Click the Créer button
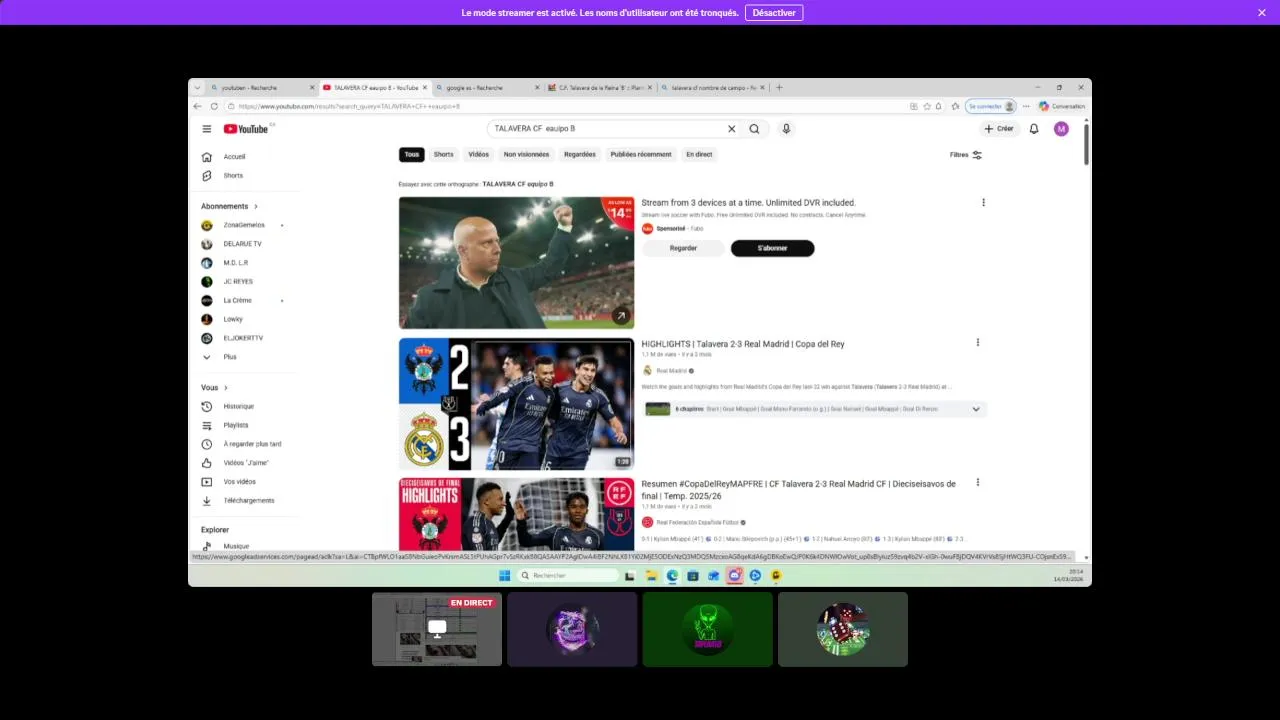This screenshot has width=1280, height=720. coord(998,129)
